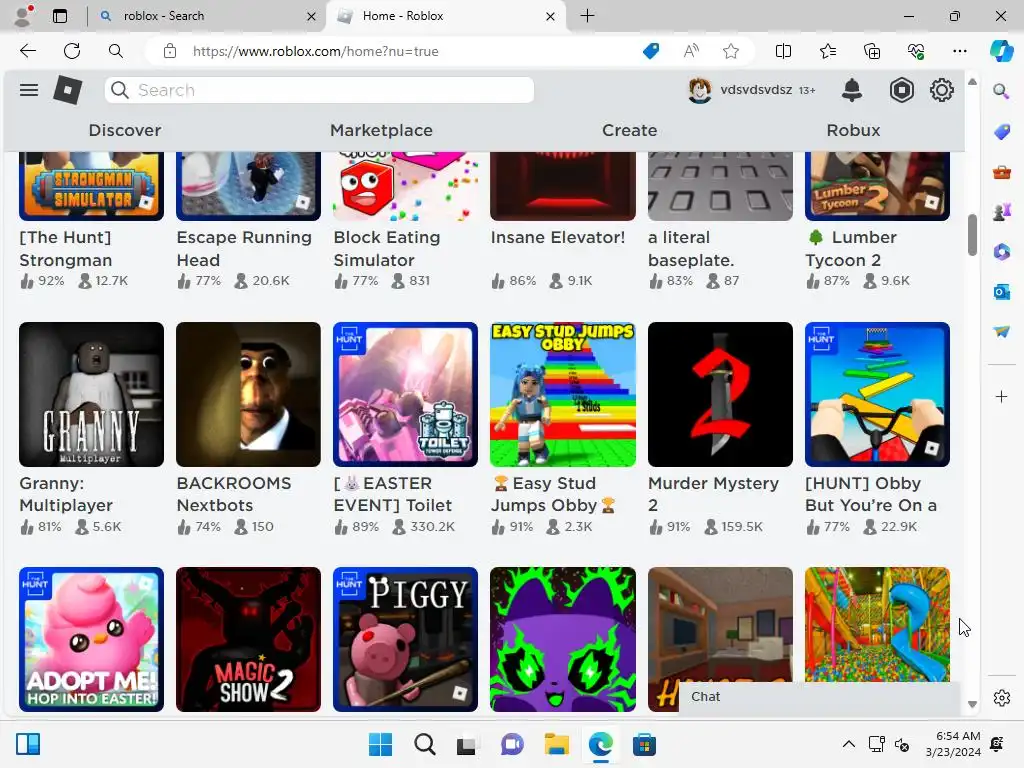Open the BACKROOMS Nextbots thumbnail

(x=248, y=394)
